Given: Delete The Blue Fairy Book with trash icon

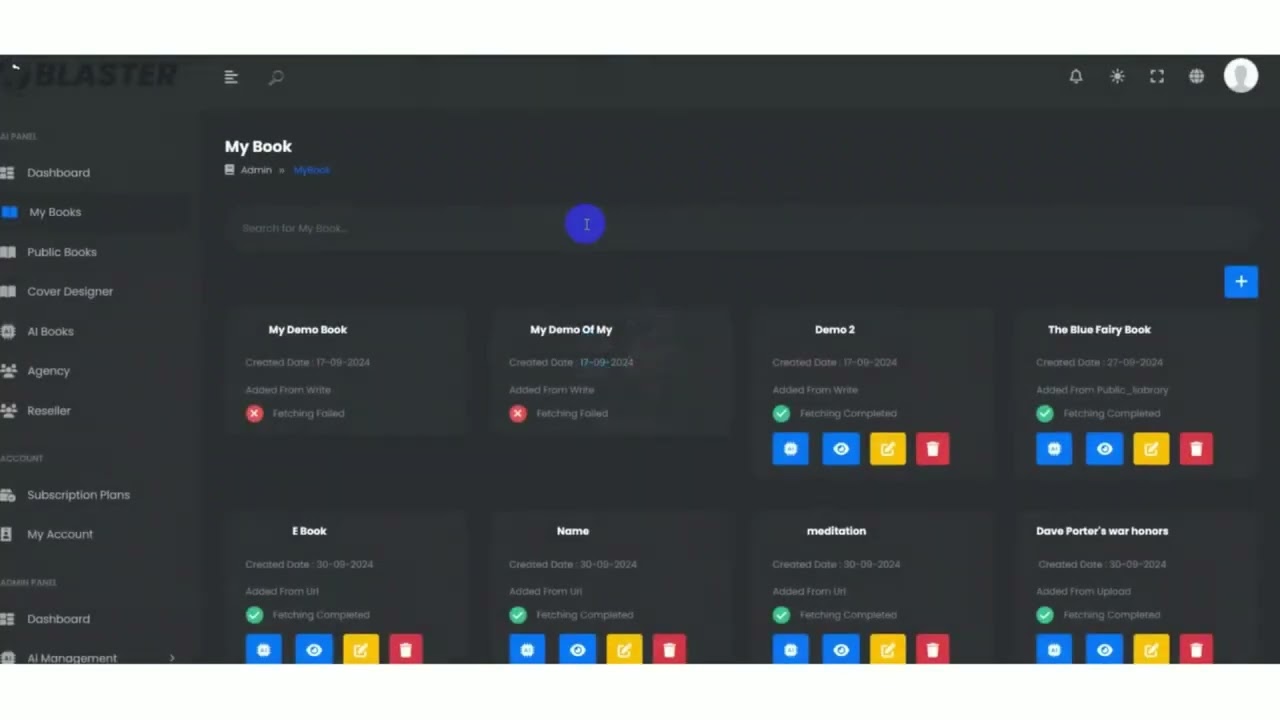Looking at the screenshot, I should point(1196,449).
